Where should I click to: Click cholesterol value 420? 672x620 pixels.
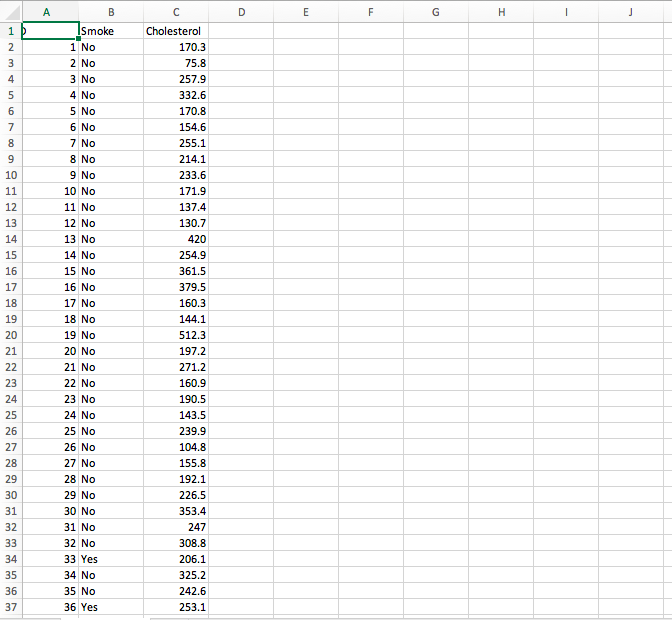[176, 239]
